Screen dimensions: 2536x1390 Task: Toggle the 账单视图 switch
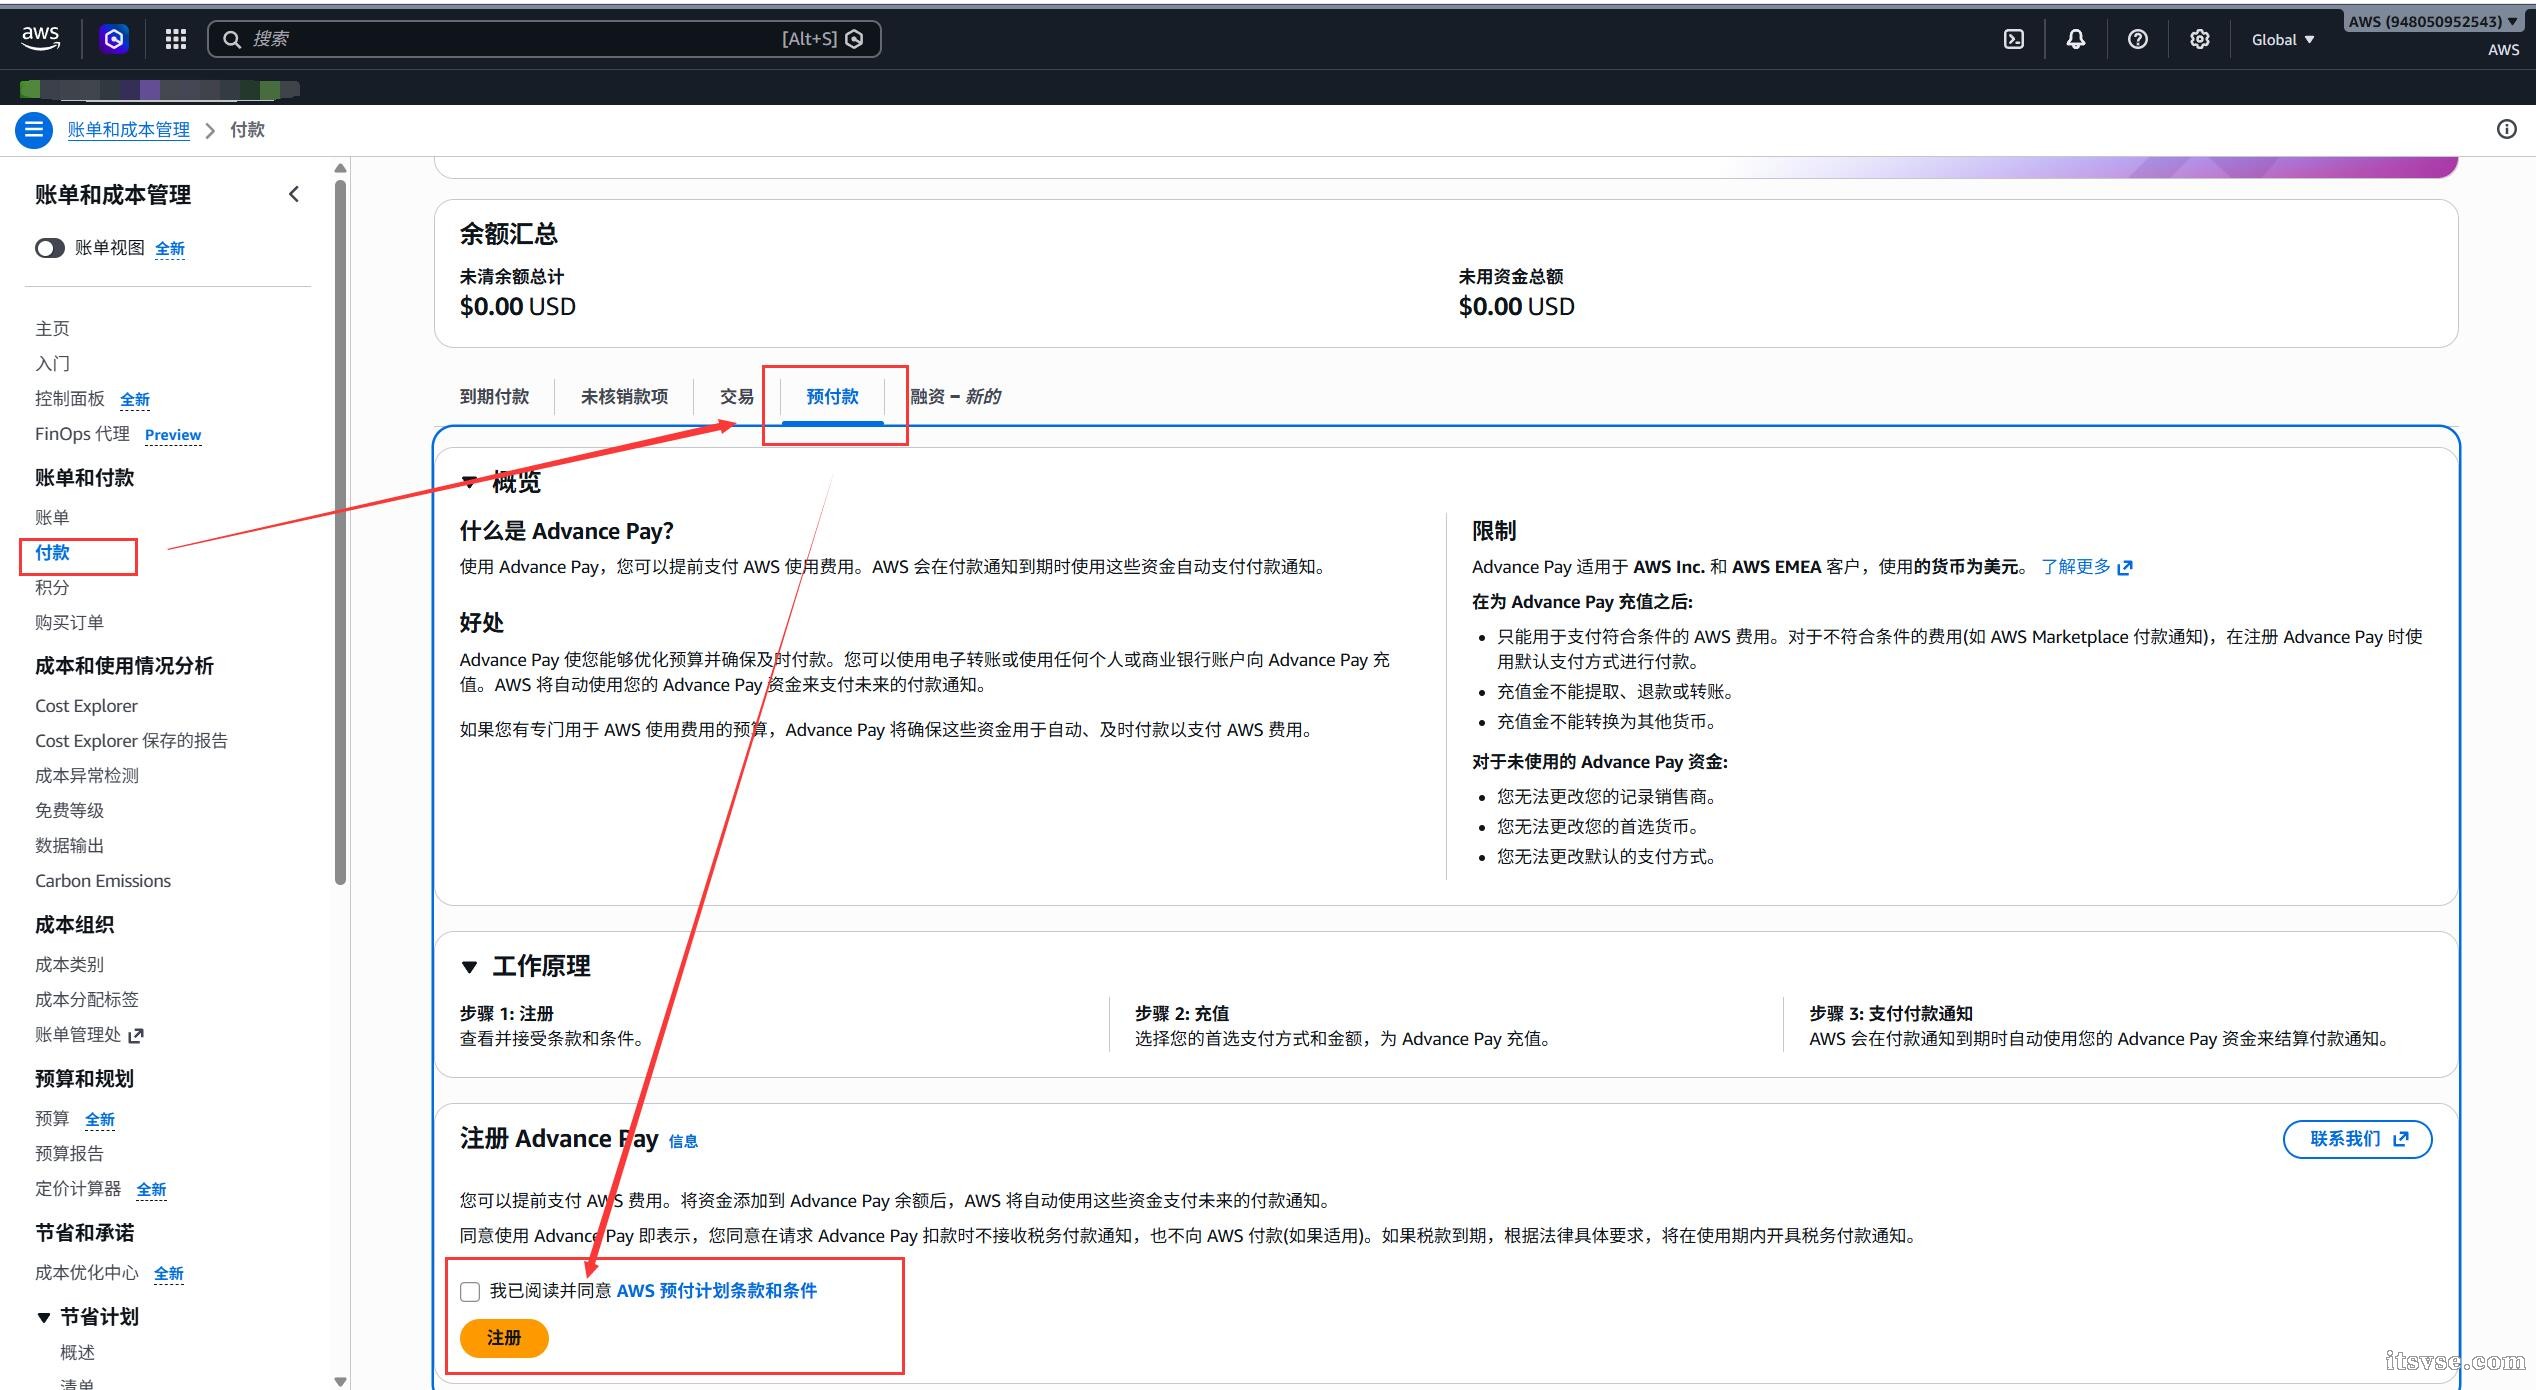point(50,248)
